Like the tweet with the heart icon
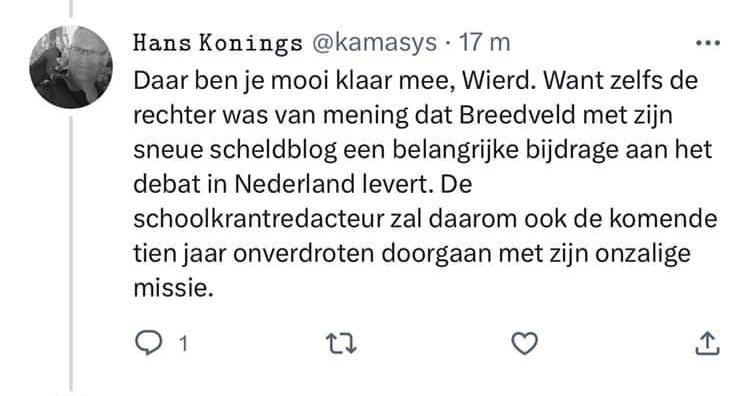Viewport: 752px width, 396px height. click(525, 343)
